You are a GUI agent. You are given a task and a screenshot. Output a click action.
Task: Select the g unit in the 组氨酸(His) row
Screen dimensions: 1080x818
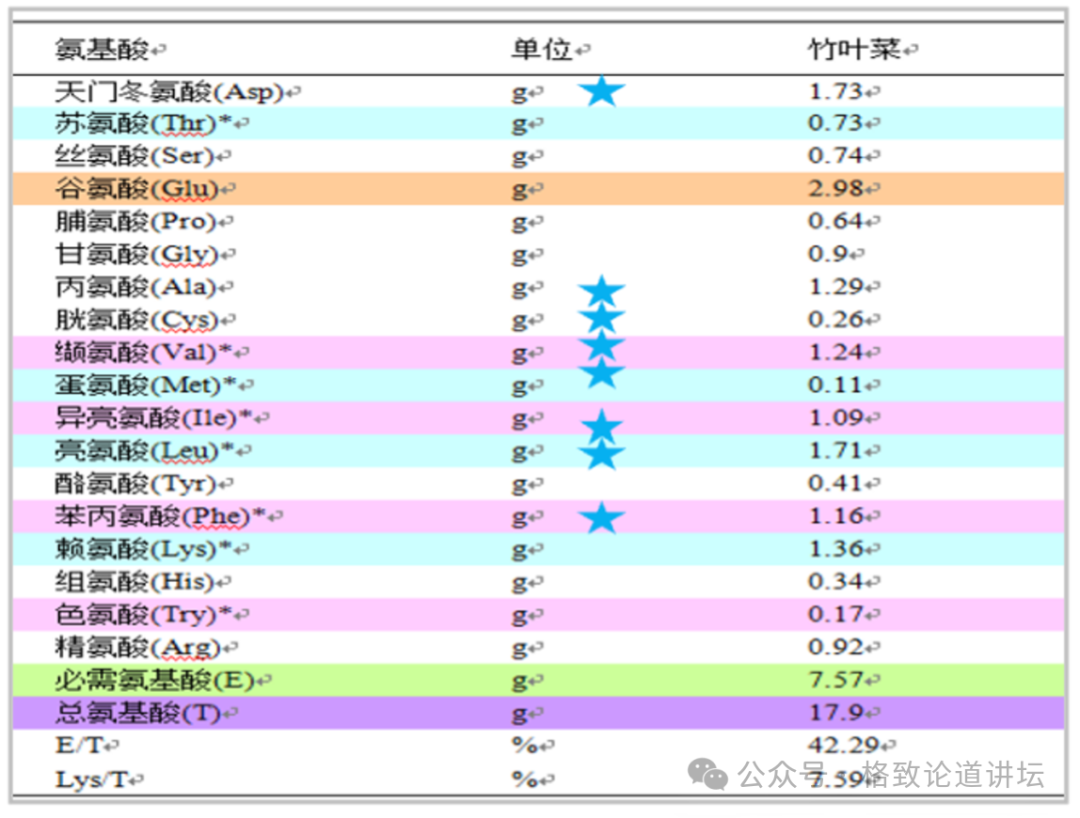519,583
